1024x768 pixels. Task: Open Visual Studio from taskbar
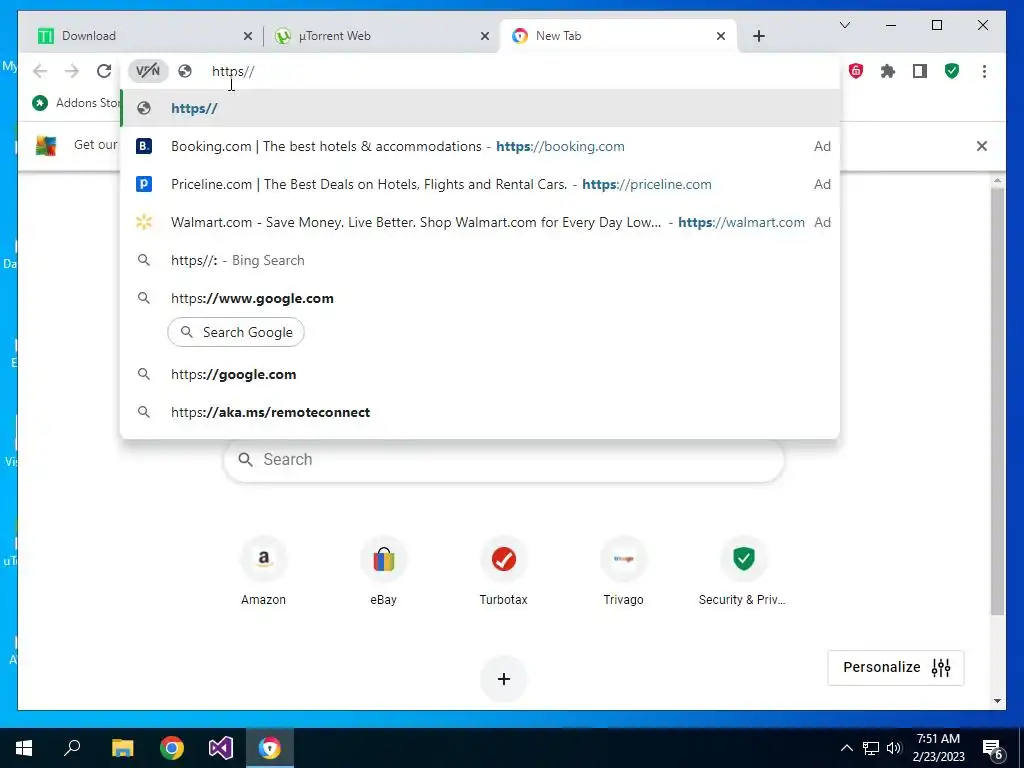tap(221, 748)
